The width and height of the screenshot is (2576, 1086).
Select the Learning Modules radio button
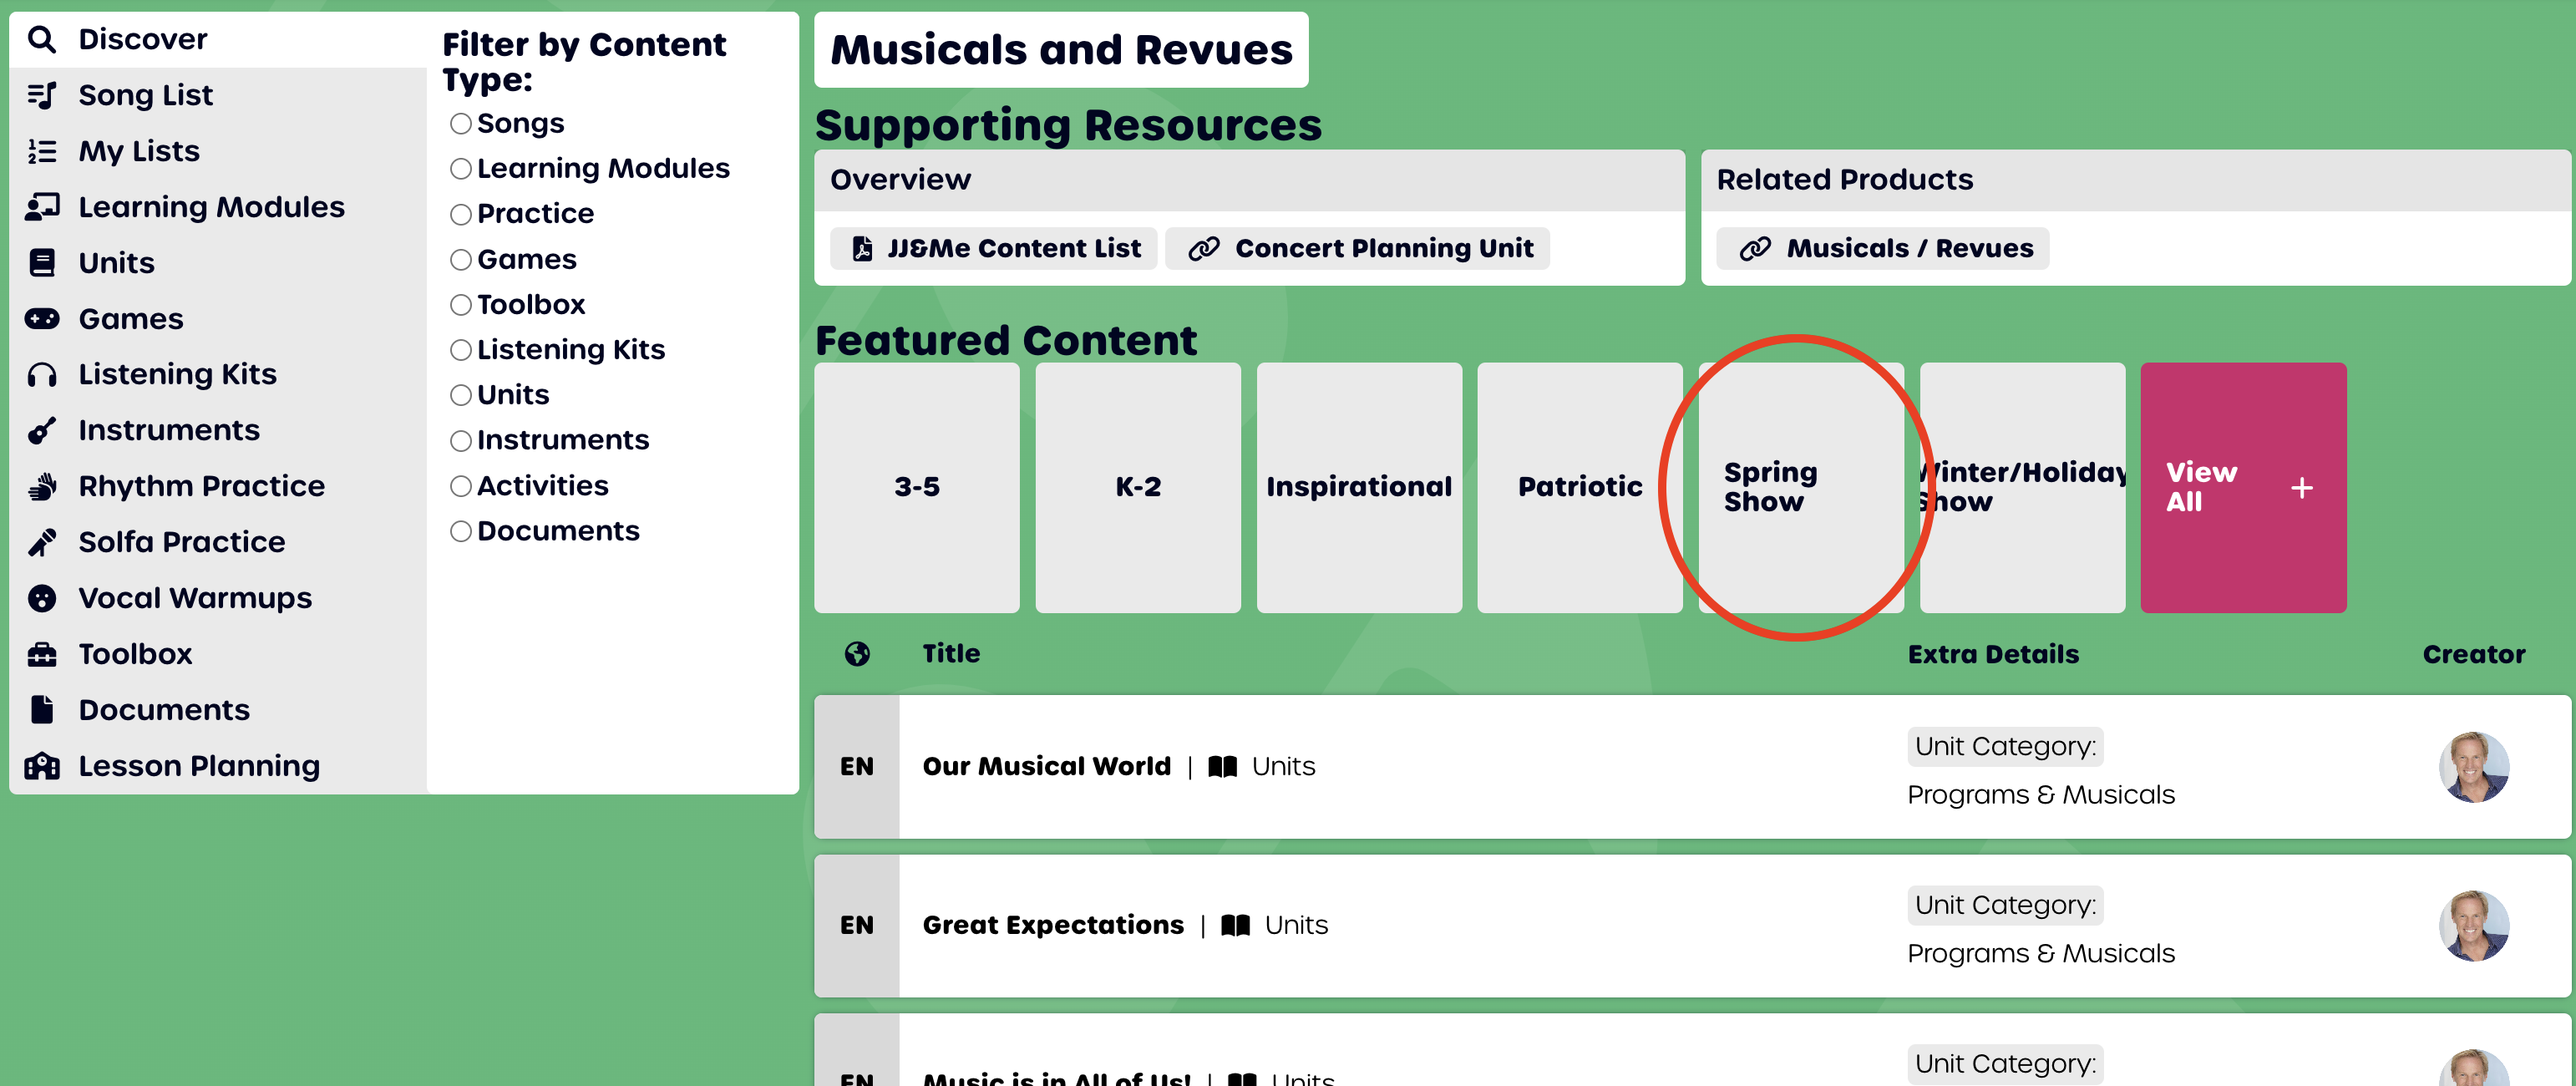pyautogui.click(x=460, y=168)
